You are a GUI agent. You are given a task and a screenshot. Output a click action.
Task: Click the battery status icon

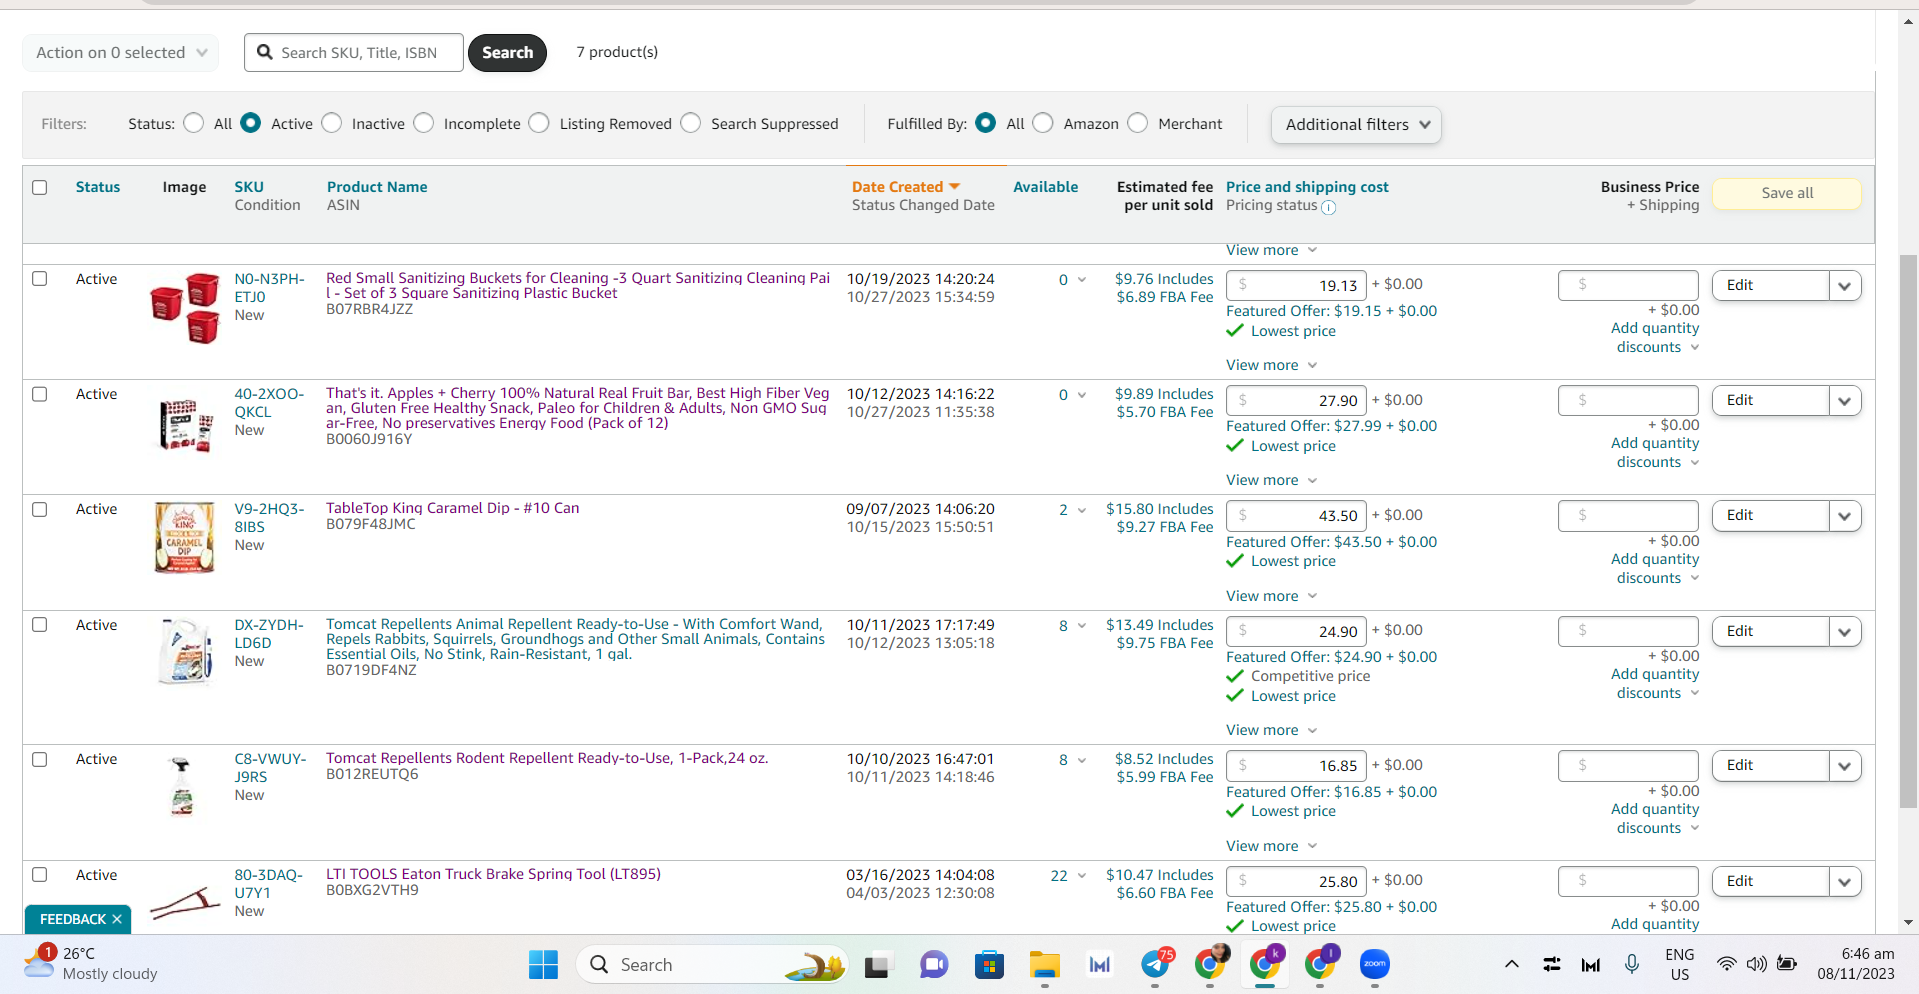click(x=1787, y=964)
